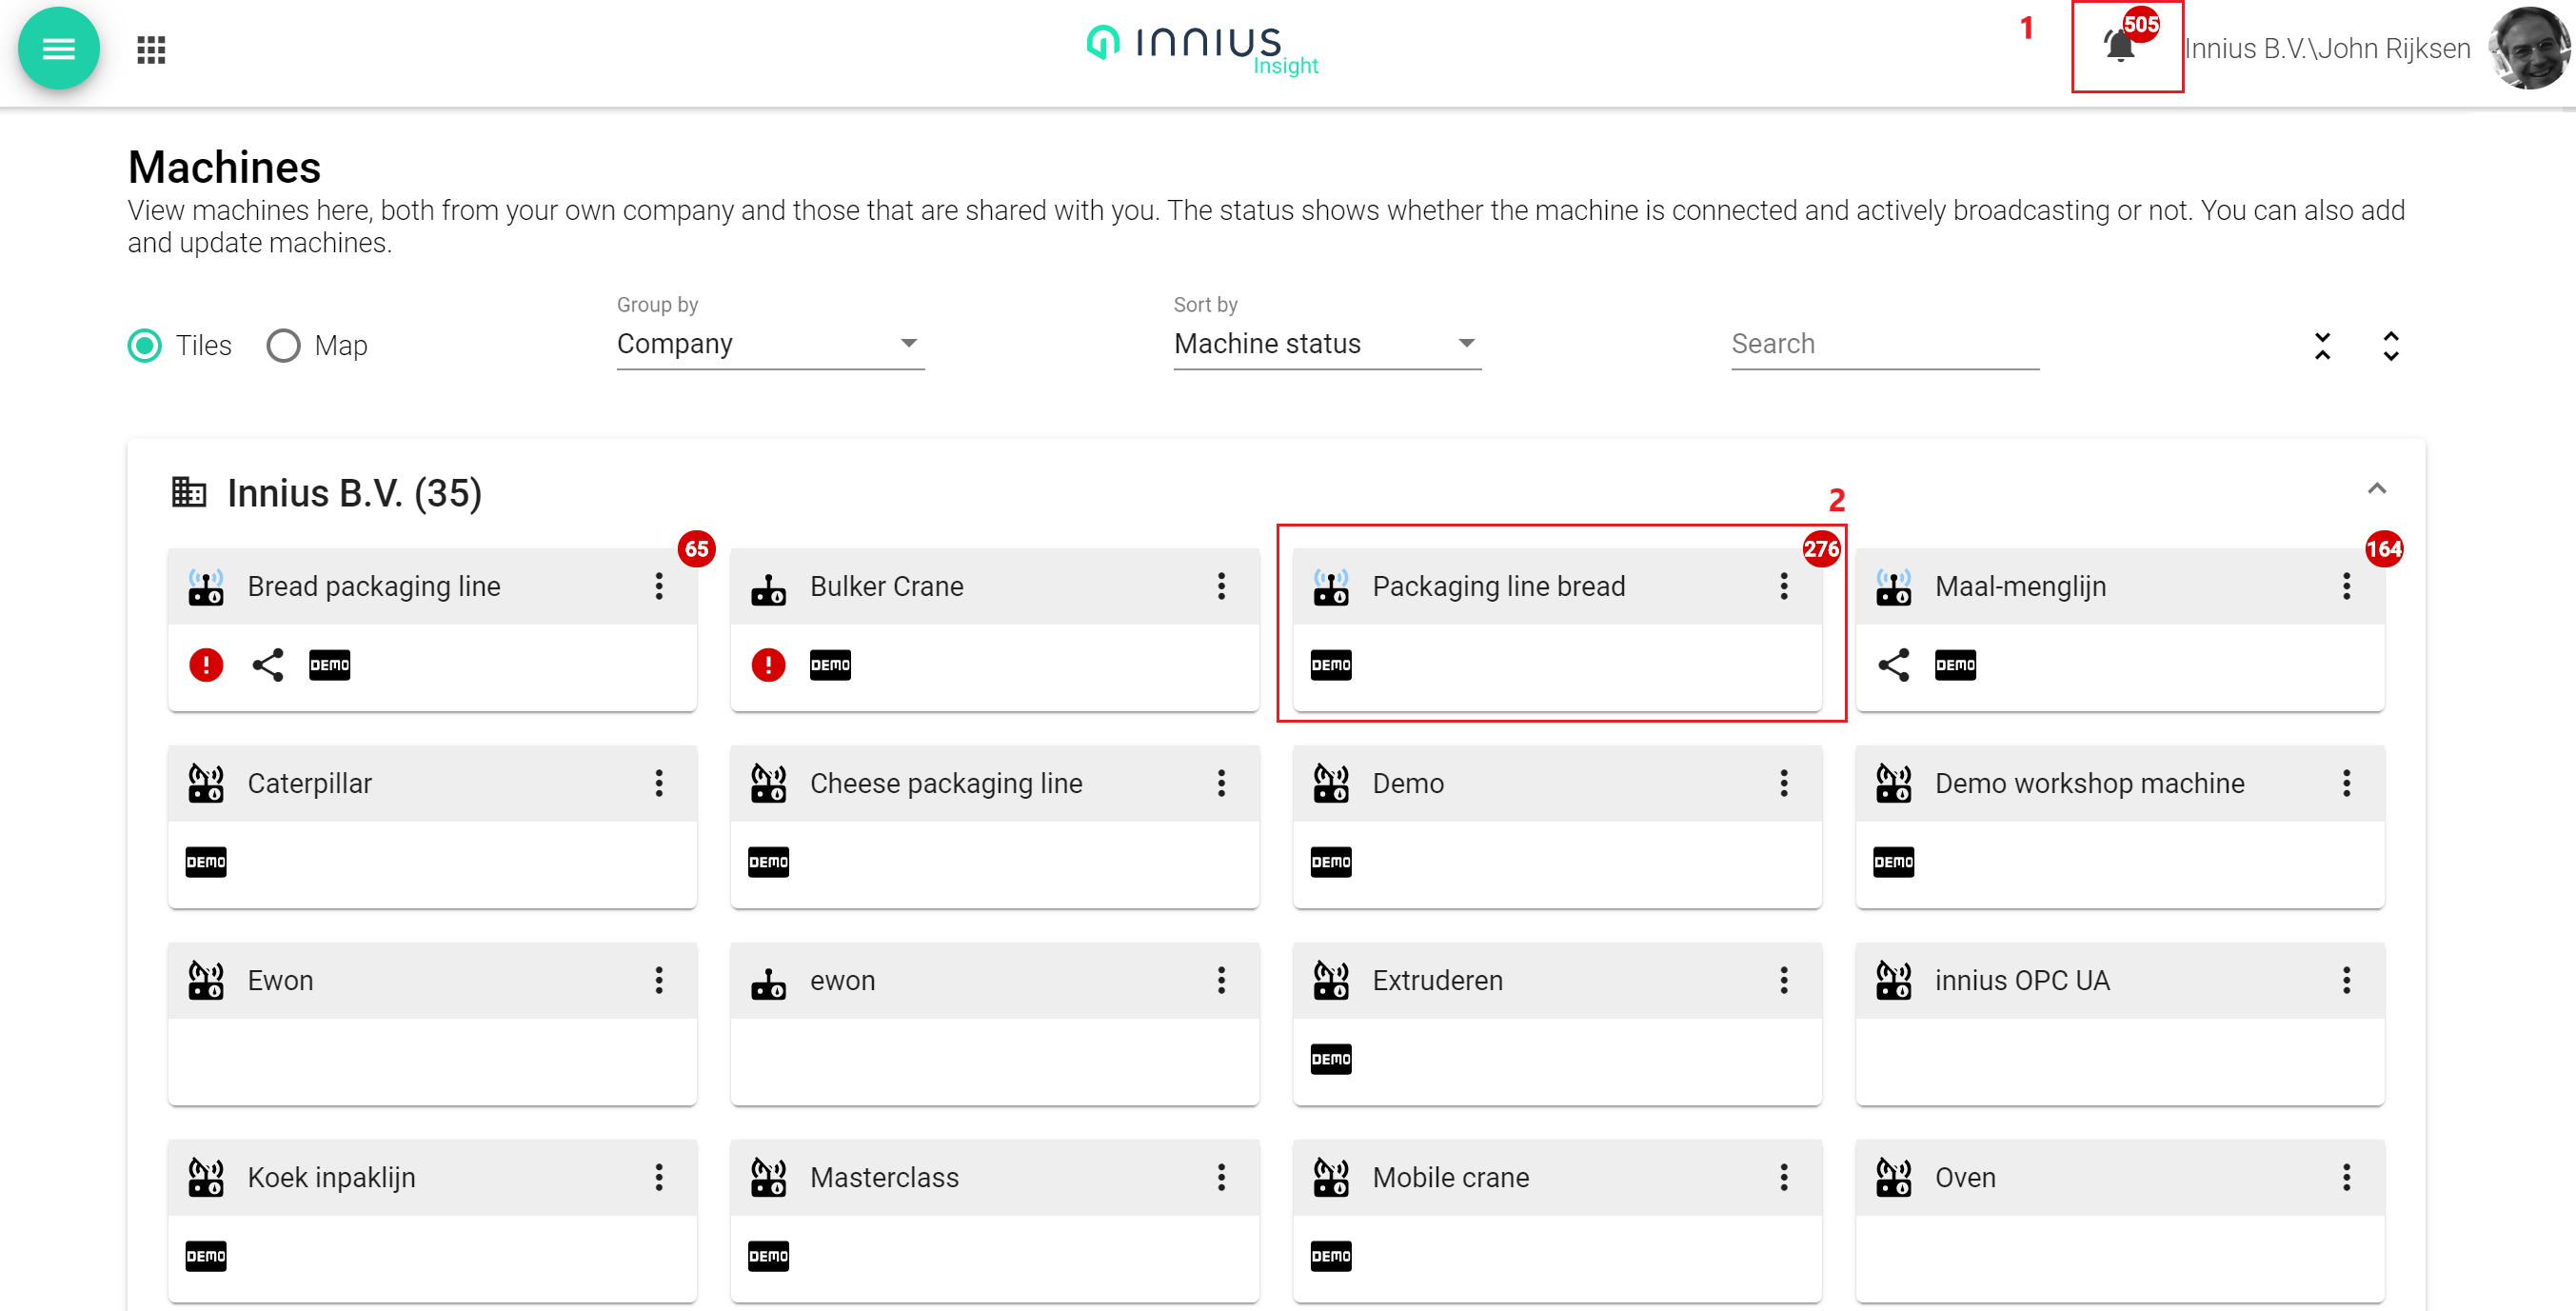The image size is (2576, 1311).
Task: Click the Oven machine title
Action: click(x=1966, y=1177)
